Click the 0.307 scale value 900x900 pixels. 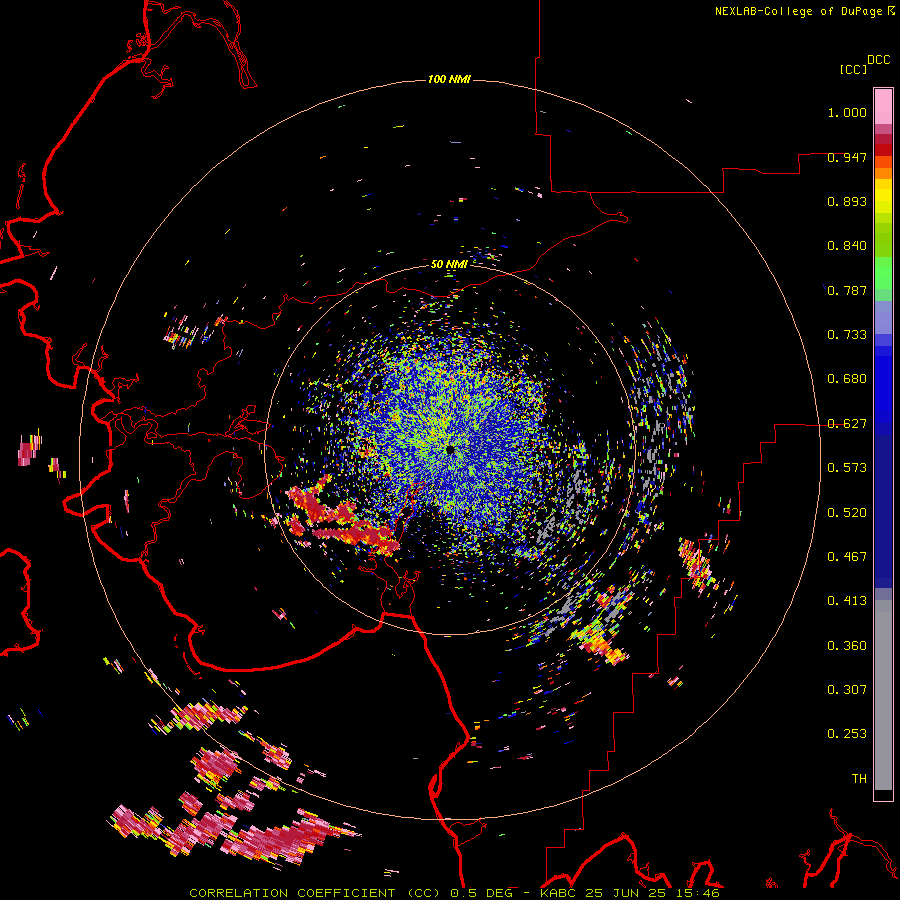pyautogui.click(x=847, y=690)
